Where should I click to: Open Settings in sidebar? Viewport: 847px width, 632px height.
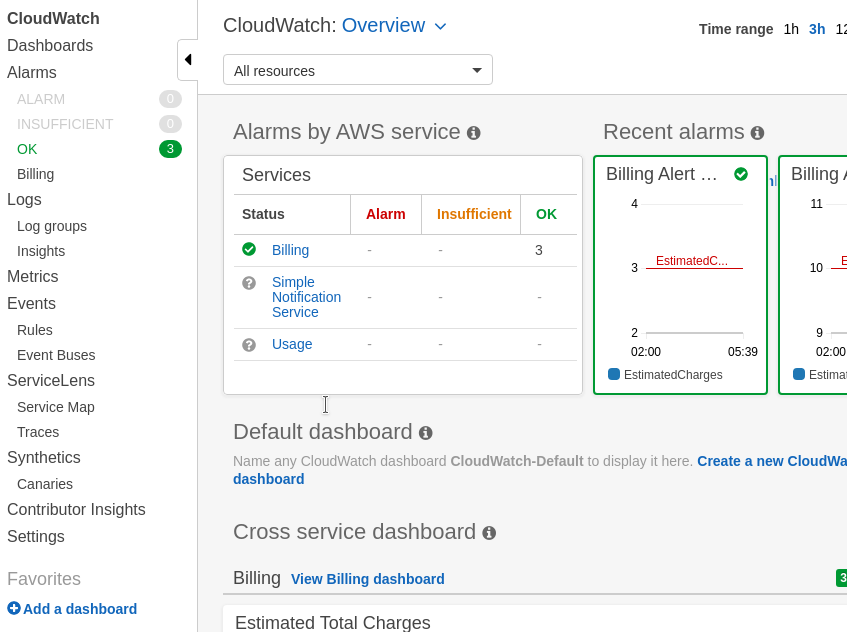tap(36, 536)
